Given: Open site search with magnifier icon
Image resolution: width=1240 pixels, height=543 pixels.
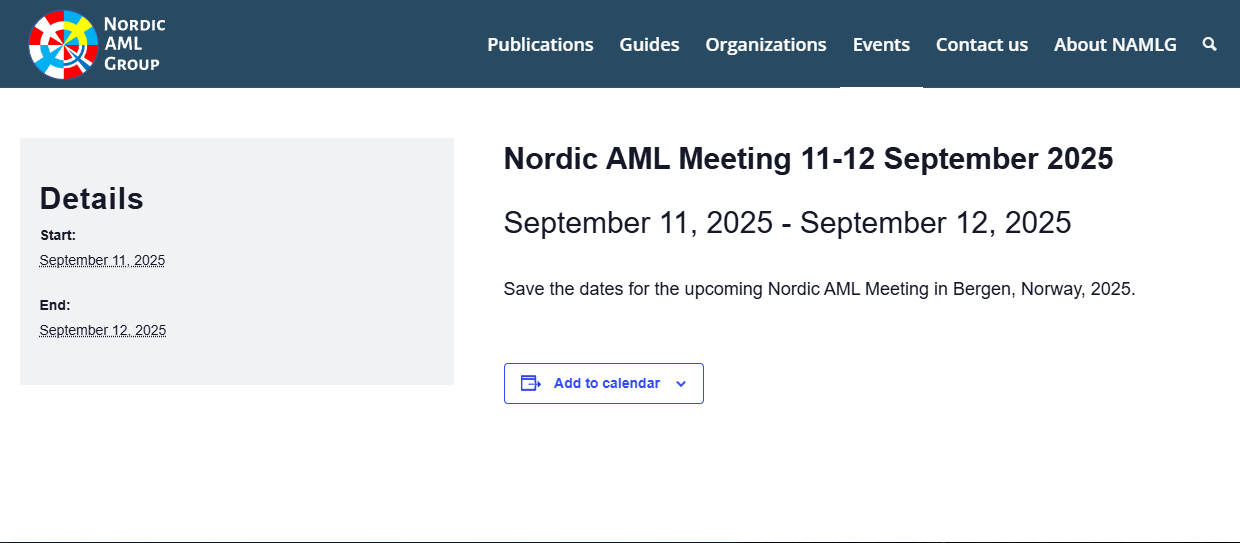Looking at the screenshot, I should [x=1210, y=44].
